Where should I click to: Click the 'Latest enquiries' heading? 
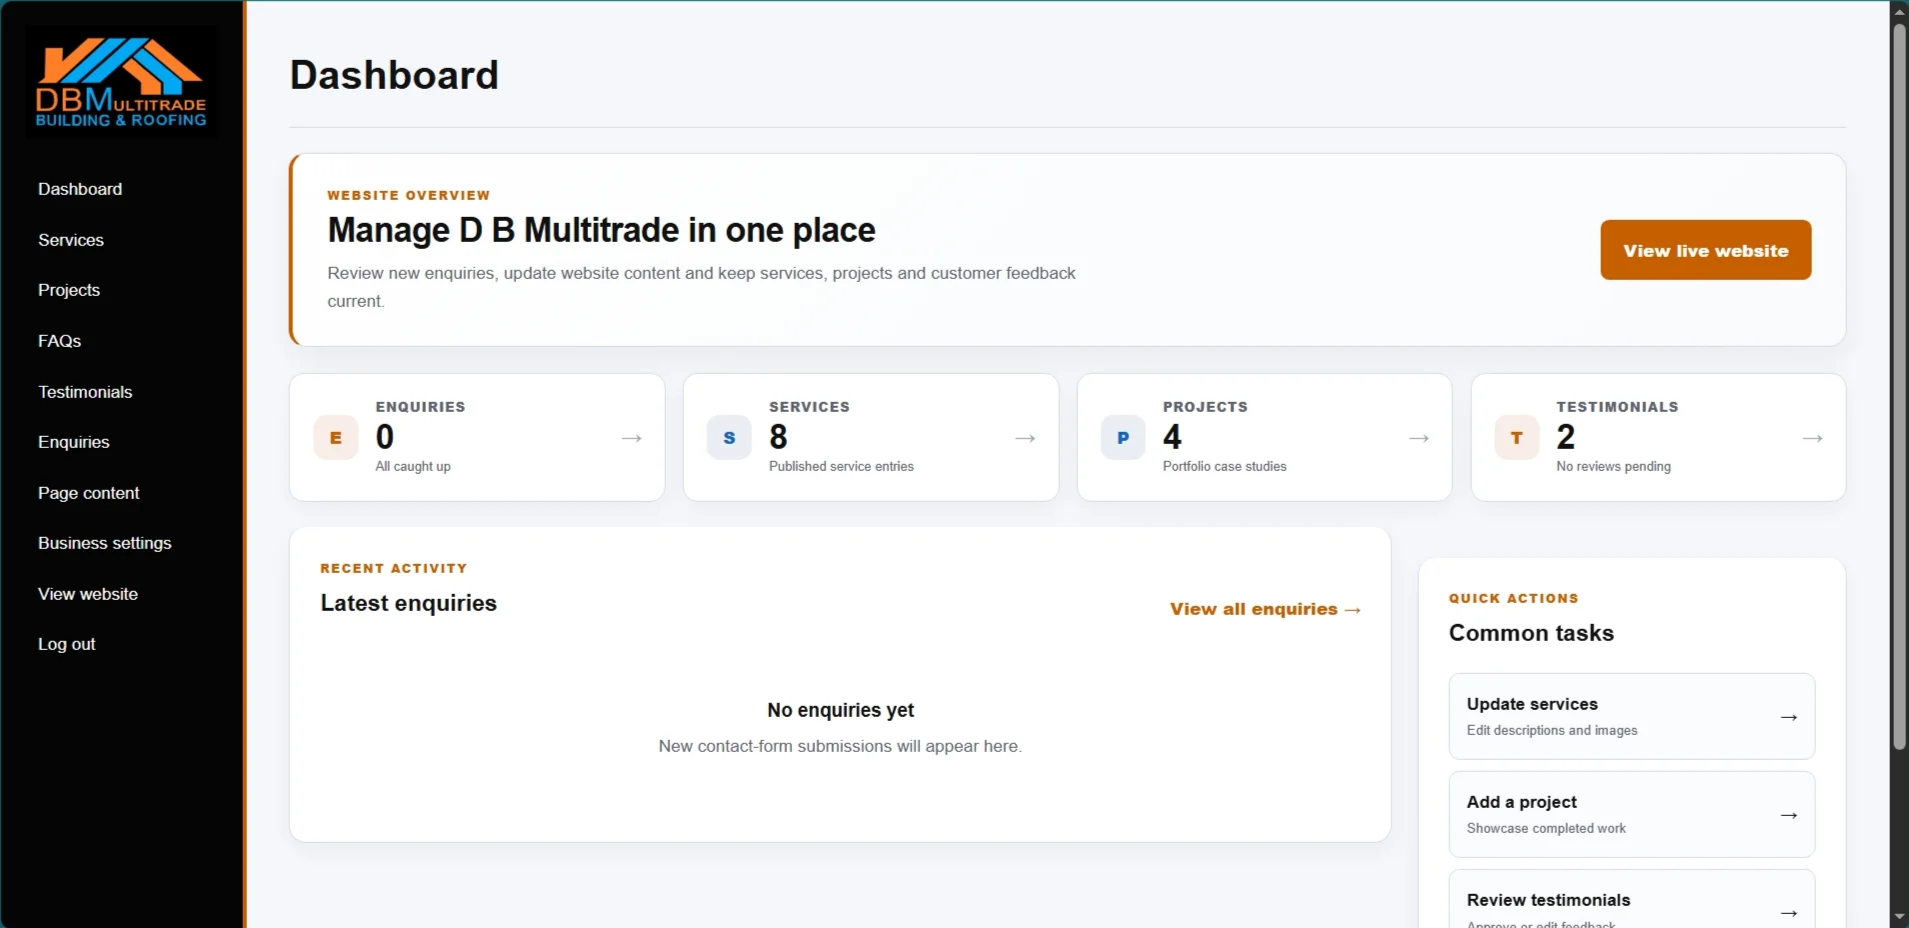tap(408, 603)
